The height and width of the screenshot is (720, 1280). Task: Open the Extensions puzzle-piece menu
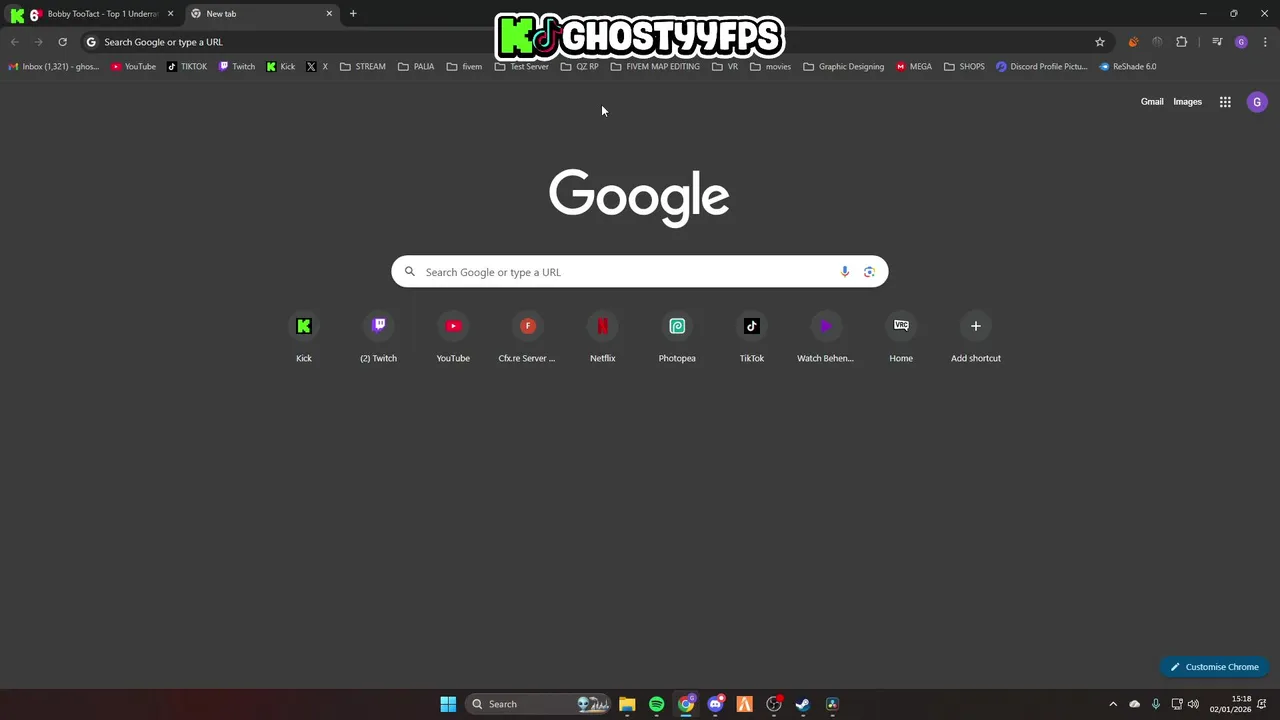(1182, 42)
